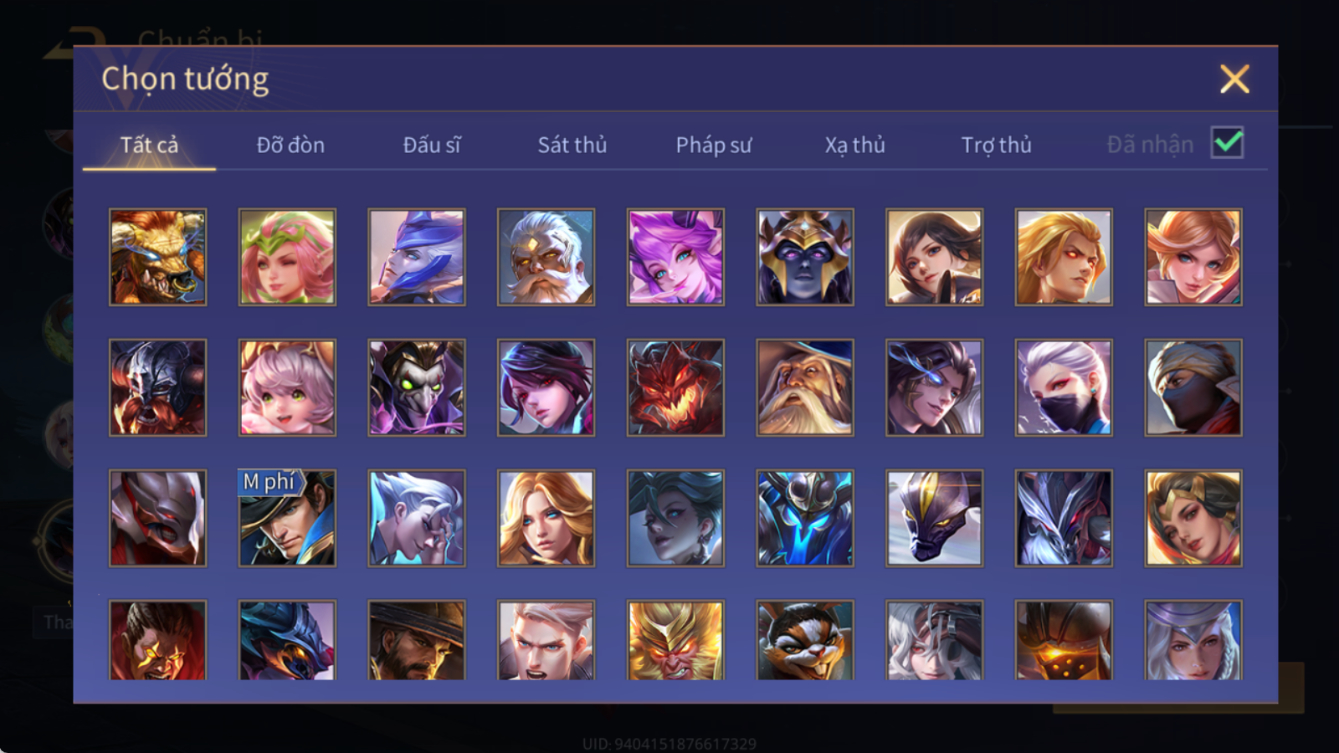Switch to the Đấu sĩ tab
1339x753 pixels.
[x=431, y=145]
